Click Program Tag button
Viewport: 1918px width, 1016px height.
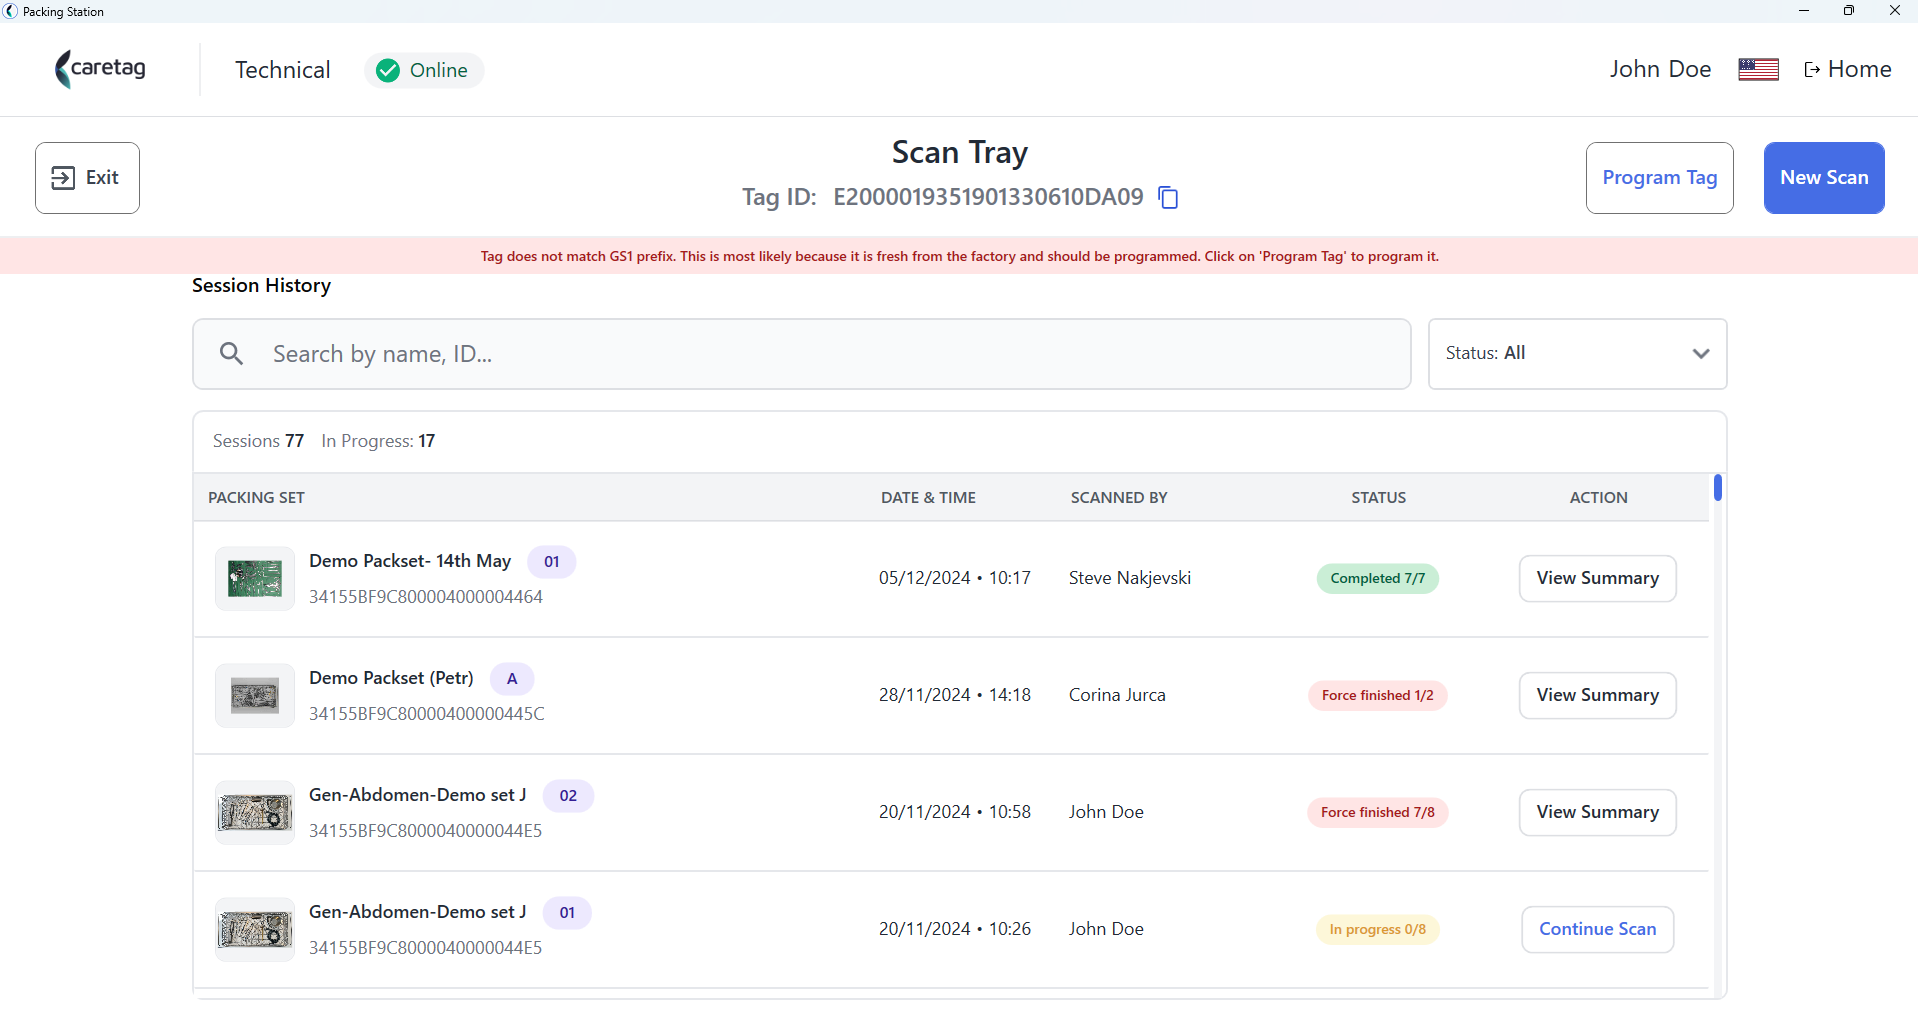(1659, 178)
